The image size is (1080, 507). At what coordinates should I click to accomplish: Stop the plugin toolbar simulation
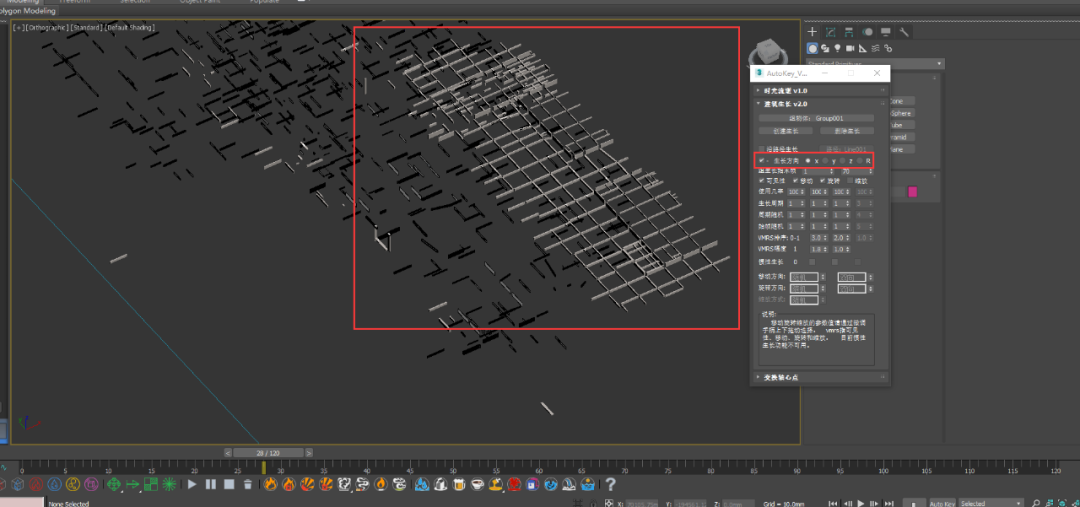pos(229,484)
